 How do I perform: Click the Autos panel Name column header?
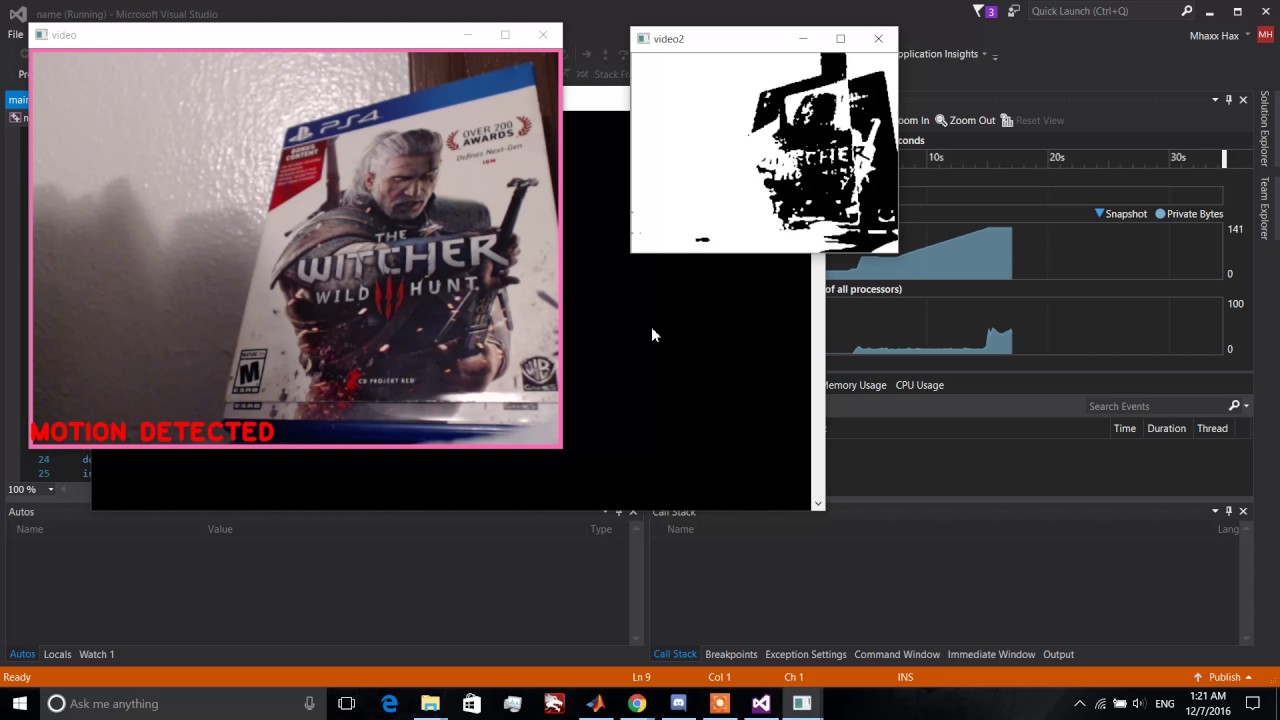30,529
